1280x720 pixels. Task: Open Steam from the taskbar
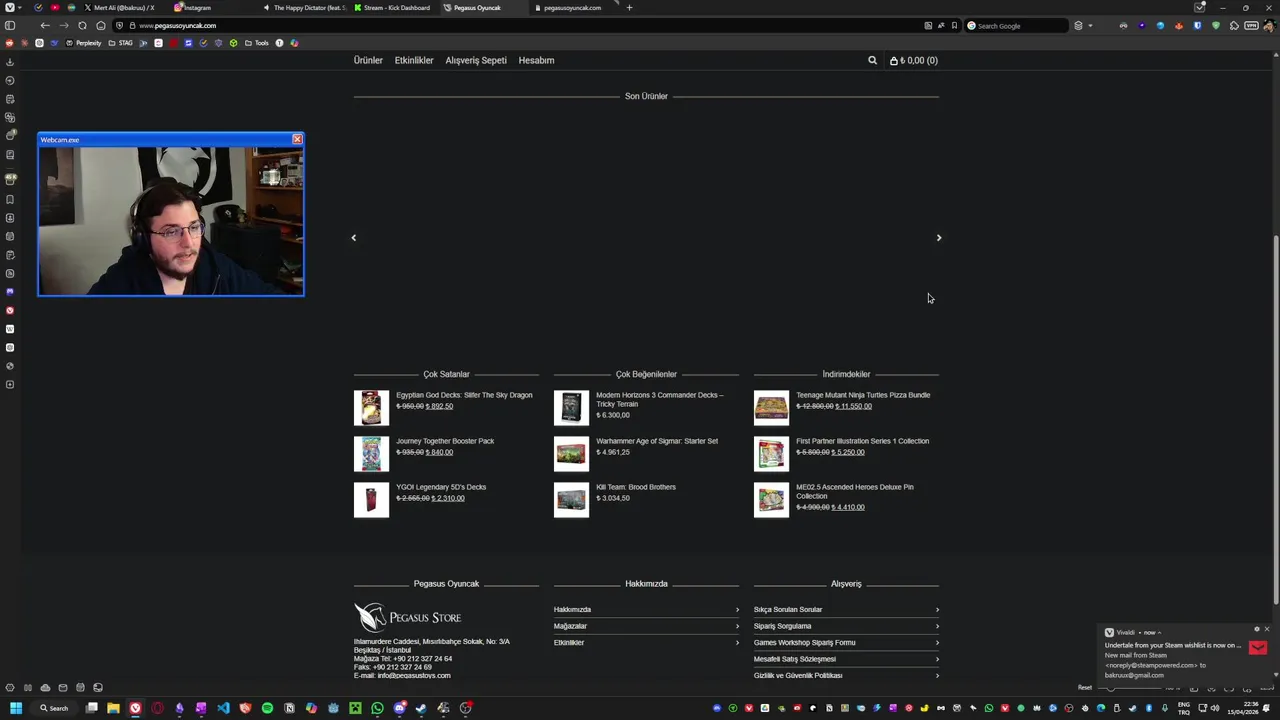(421, 708)
